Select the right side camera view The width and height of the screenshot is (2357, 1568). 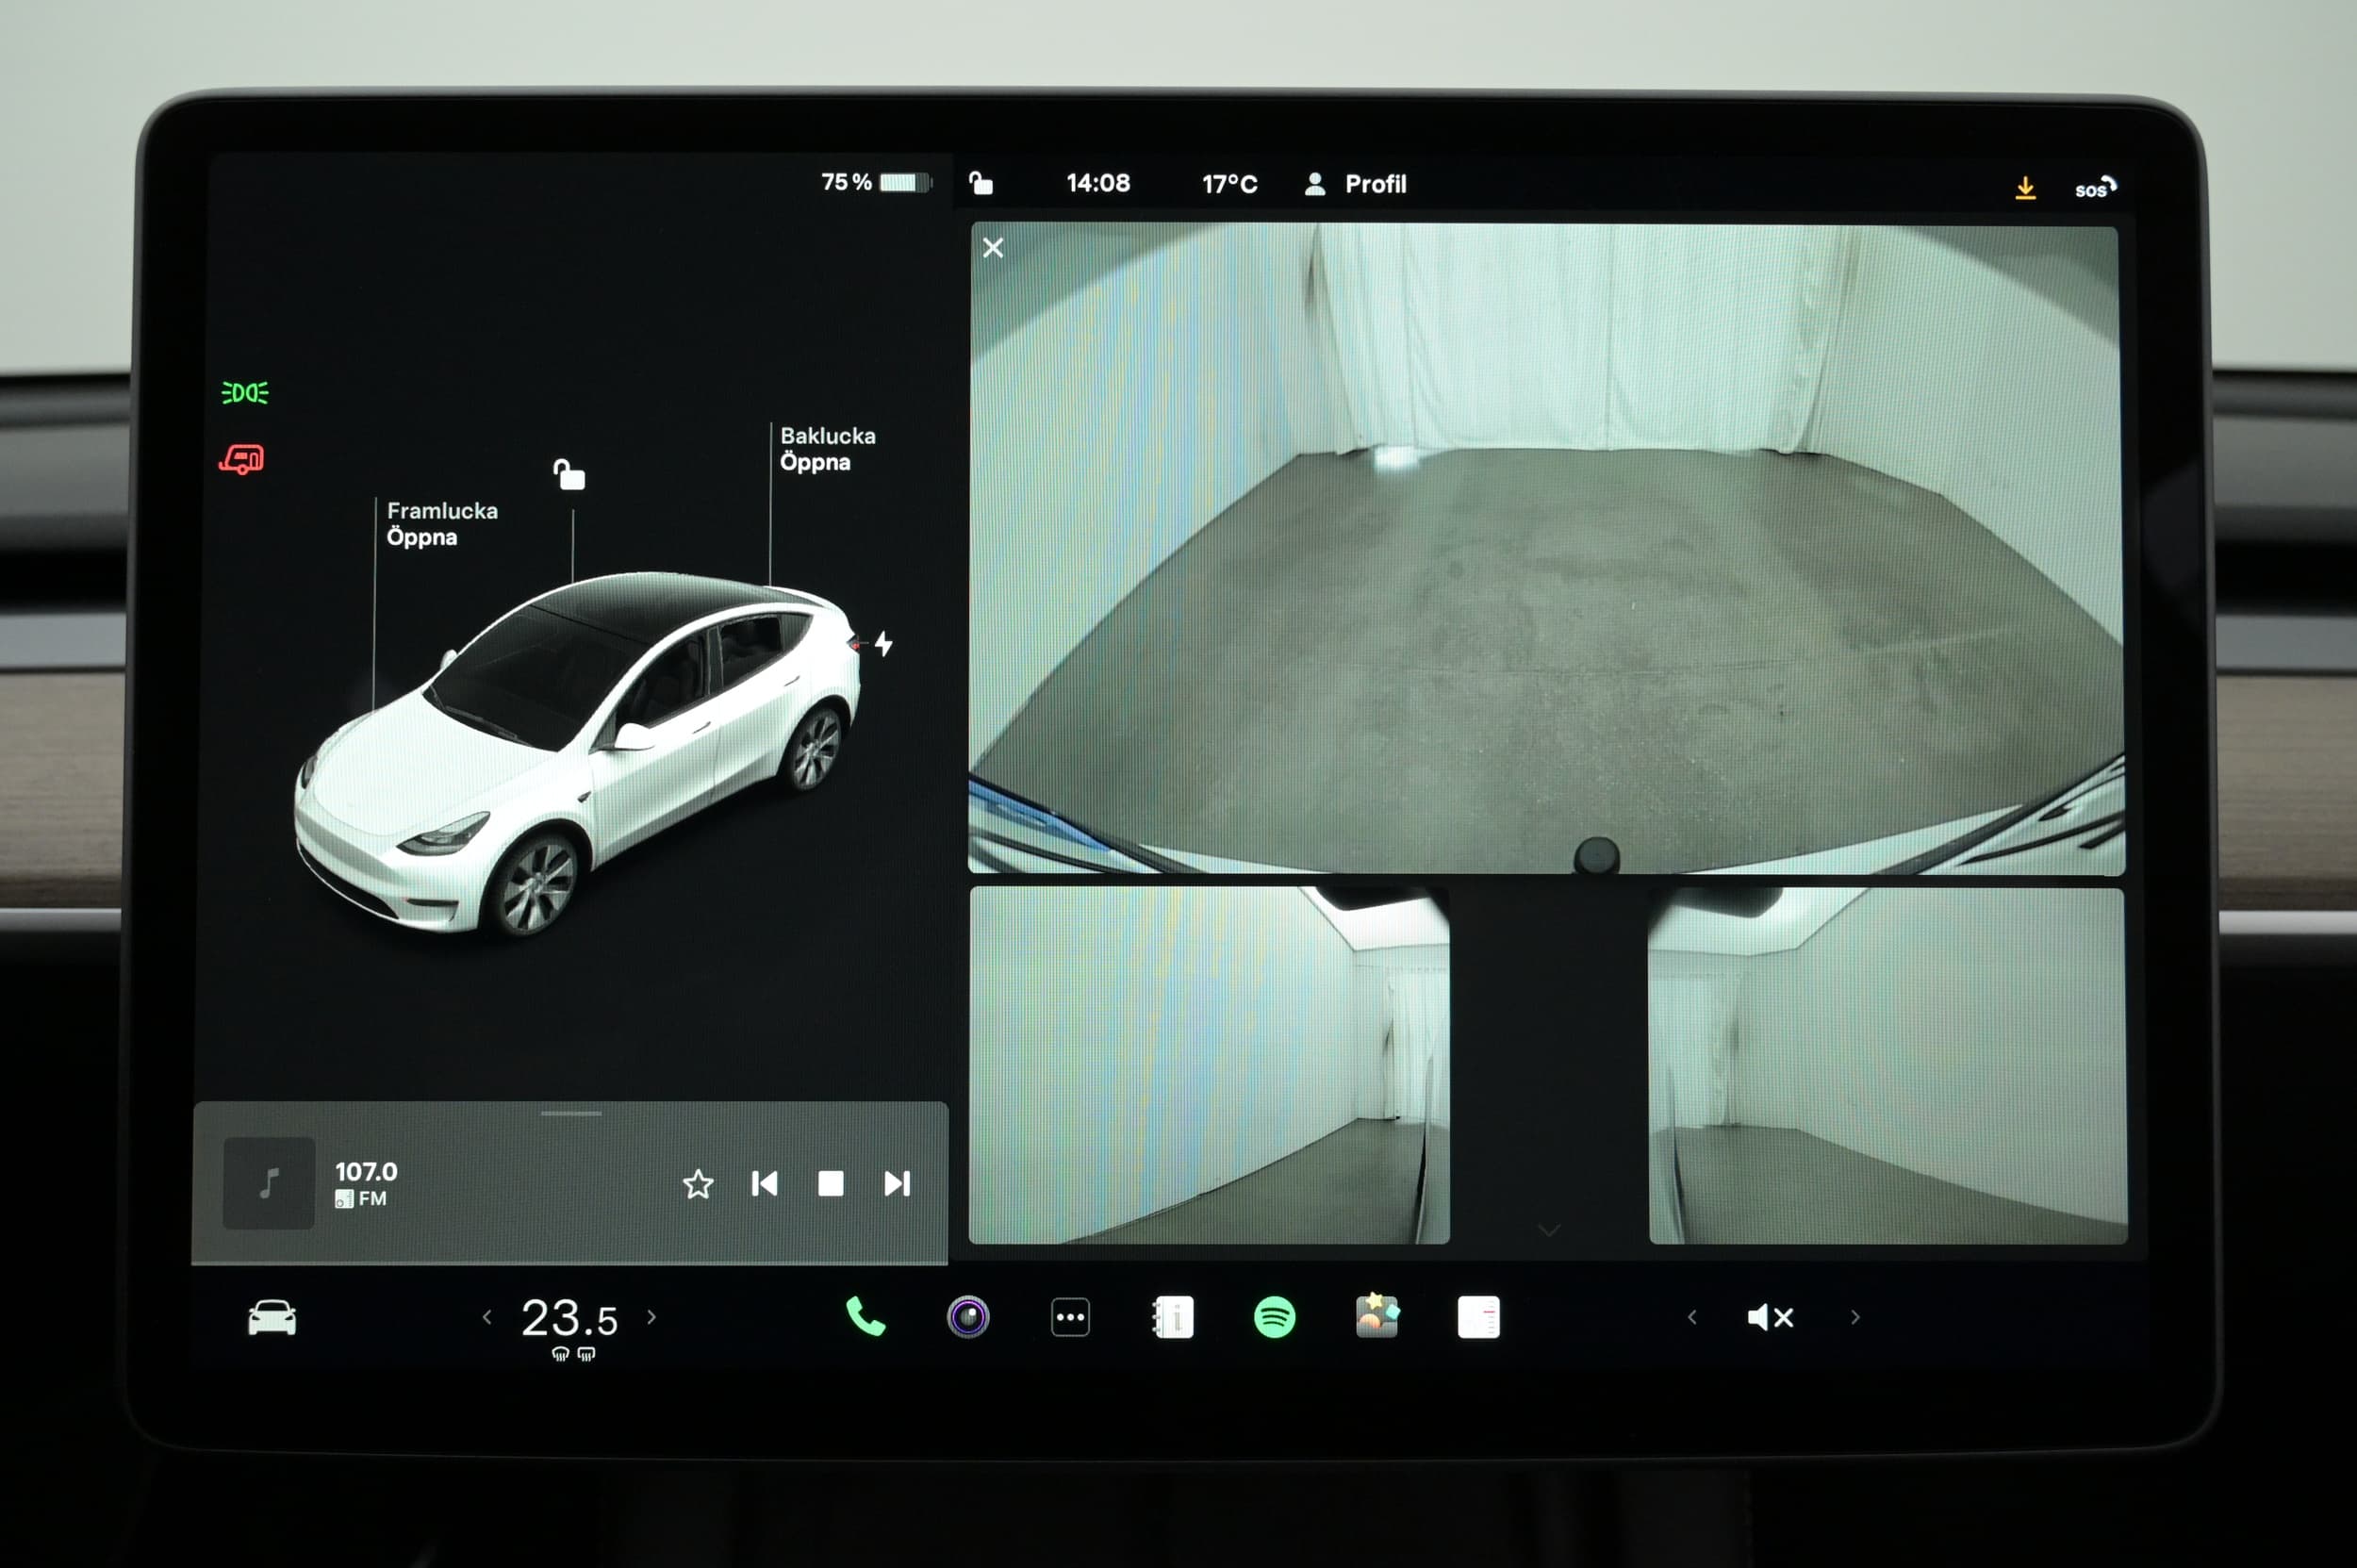point(1888,1065)
